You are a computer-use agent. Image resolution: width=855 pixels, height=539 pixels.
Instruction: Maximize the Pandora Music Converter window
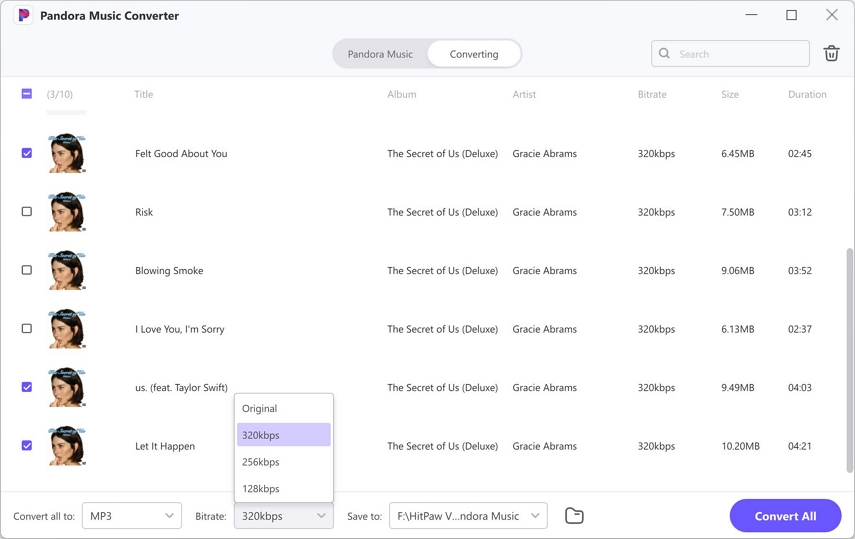coord(791,15)
